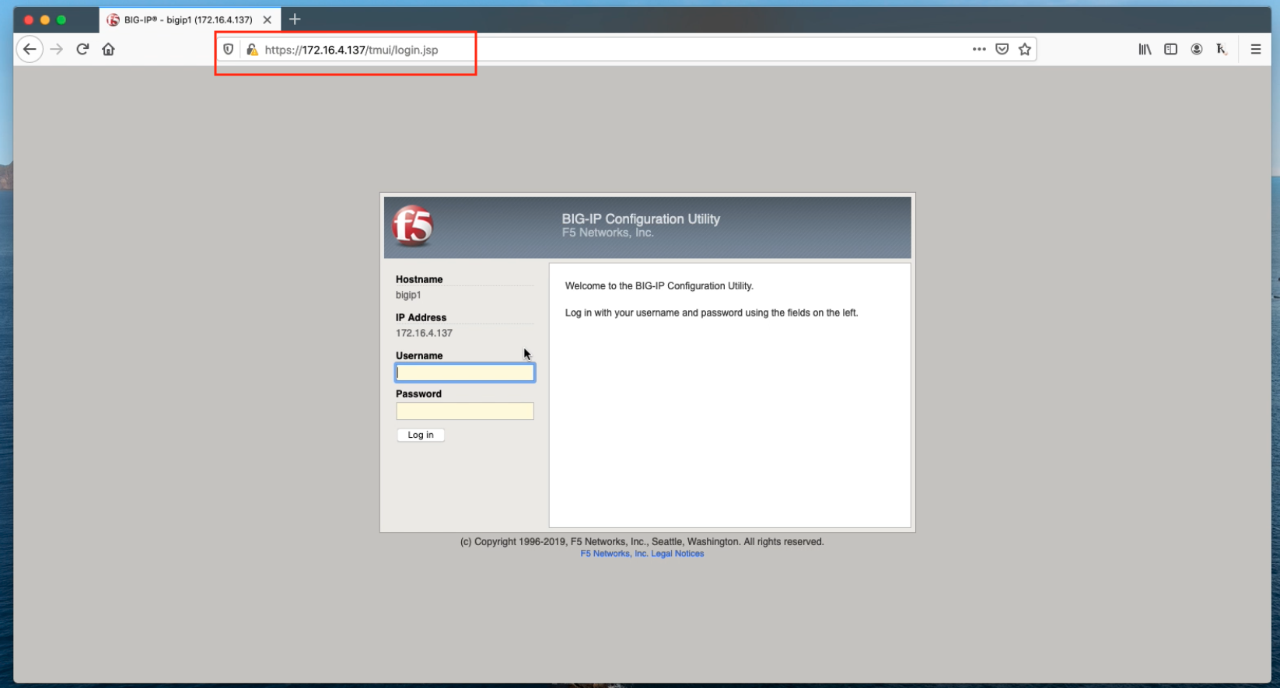The height and width of the screenshot is (688, 1280).
Task: Bookmark this page with the star
Action: click(1025, 49)
